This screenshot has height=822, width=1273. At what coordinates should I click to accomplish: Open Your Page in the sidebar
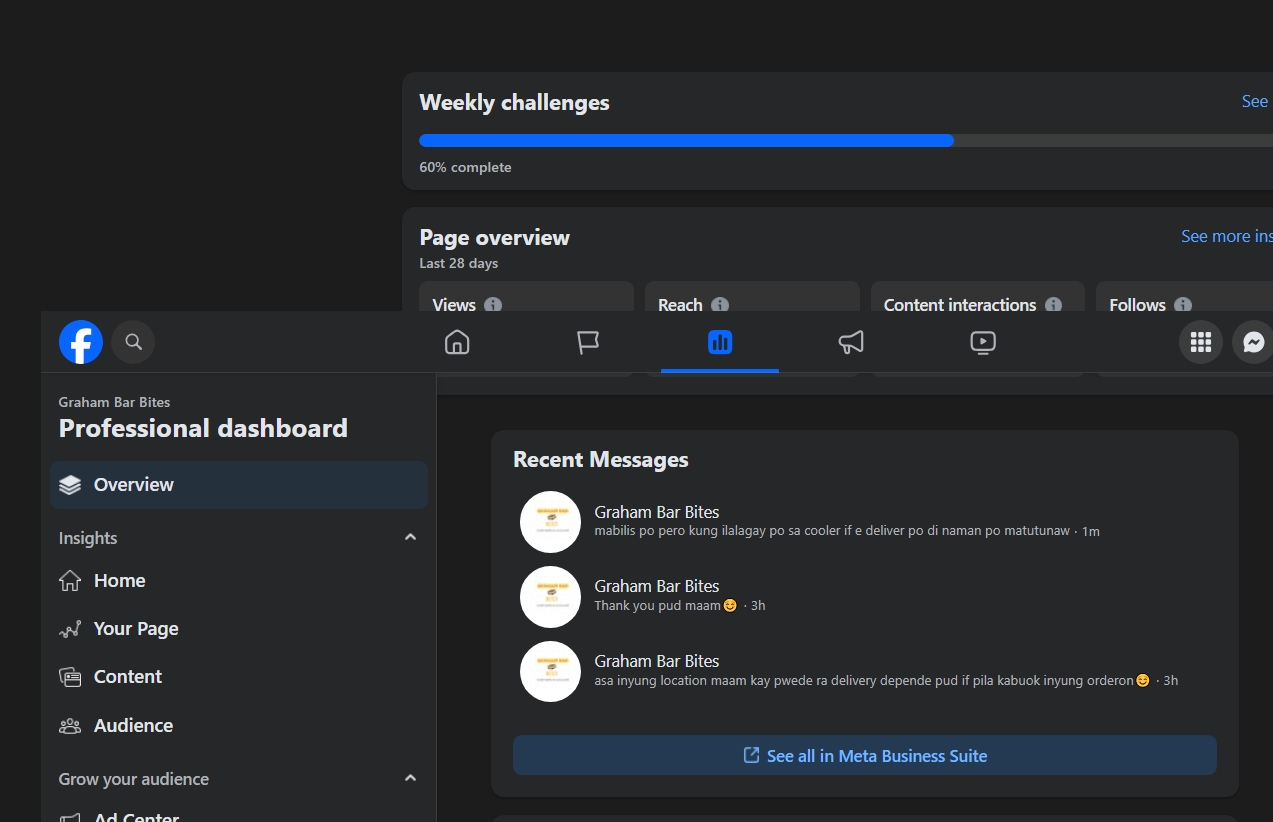239,629
